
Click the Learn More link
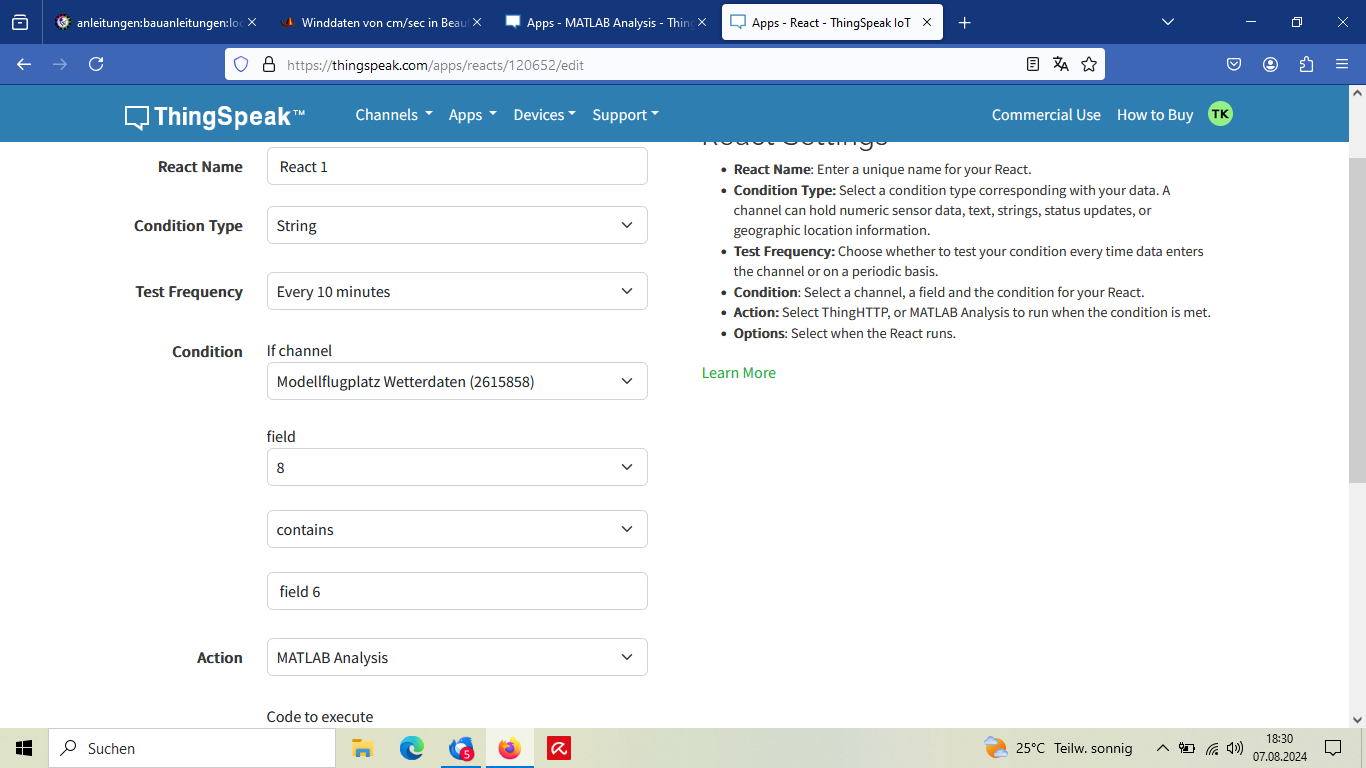click(x=738, y=373)
